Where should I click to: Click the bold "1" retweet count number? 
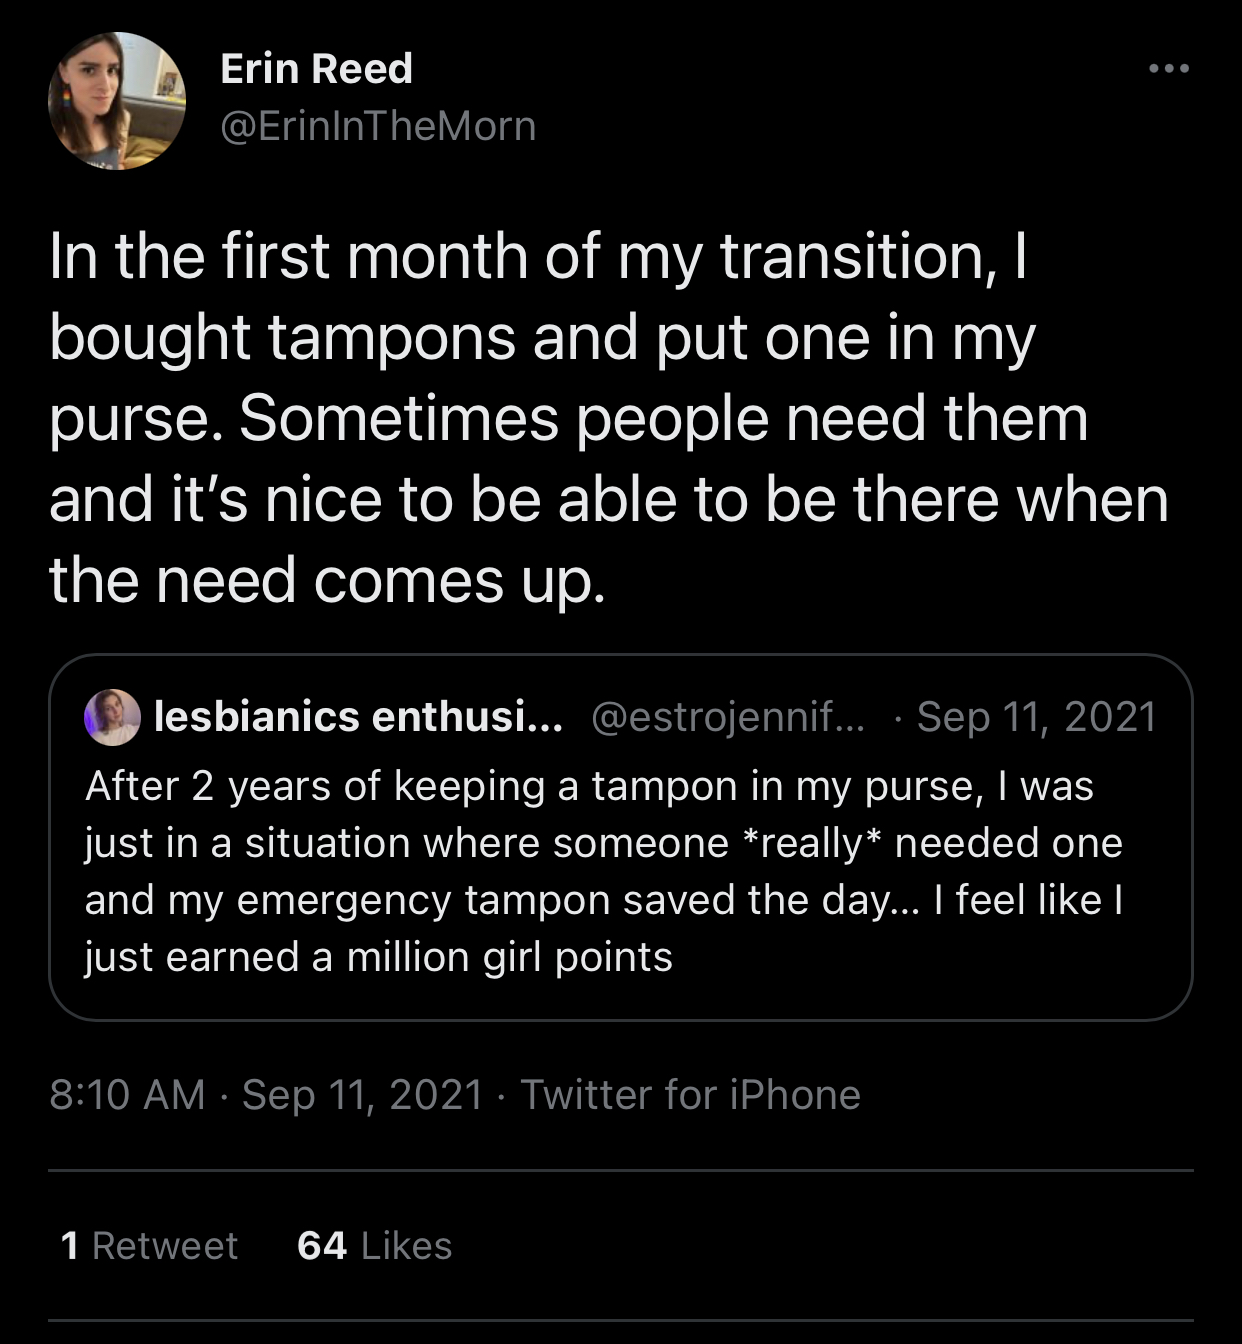pyautogui.click(x=70, y=1246)
